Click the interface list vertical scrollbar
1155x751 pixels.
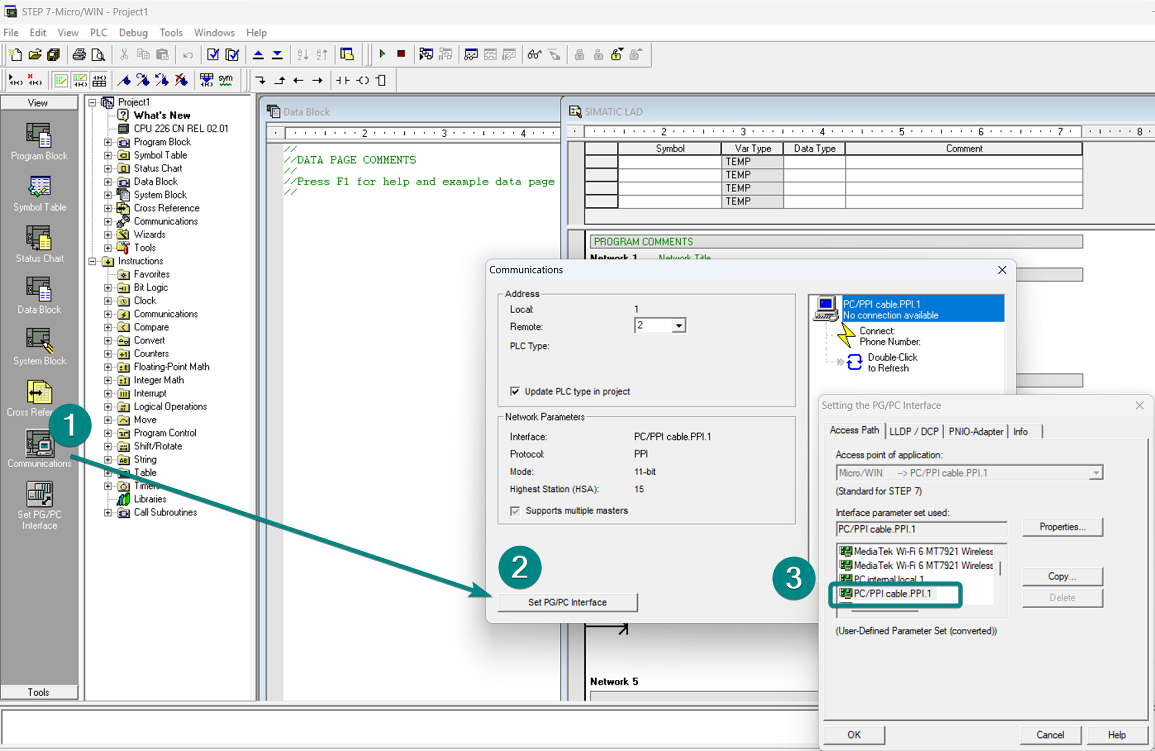point(1000,568)
